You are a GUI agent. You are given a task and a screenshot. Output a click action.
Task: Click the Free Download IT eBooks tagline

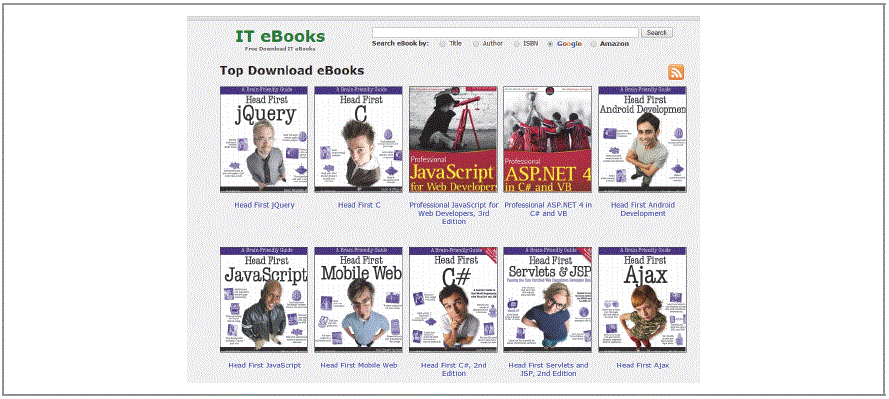pos(281,49)
